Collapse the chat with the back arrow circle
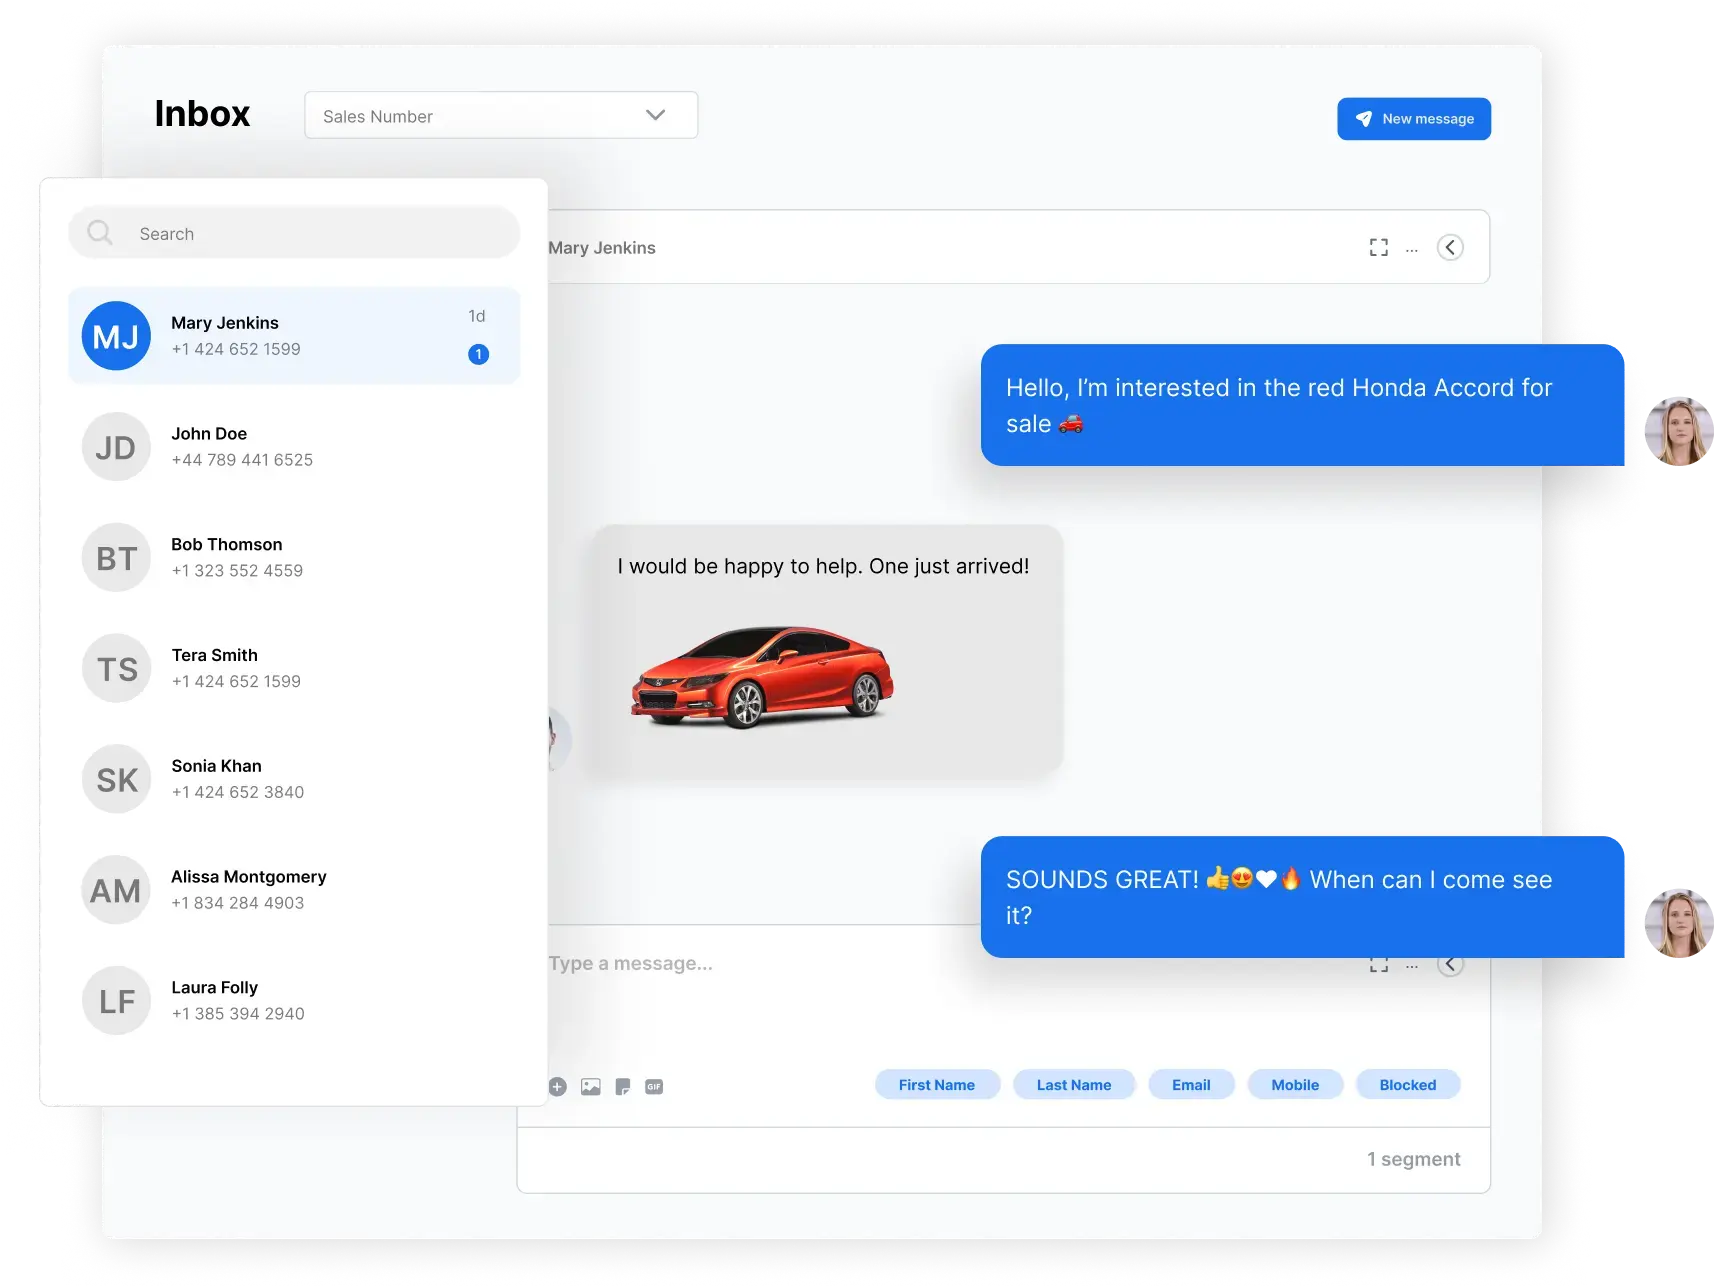1714x1286 pixels. [x=1451, y=248]
